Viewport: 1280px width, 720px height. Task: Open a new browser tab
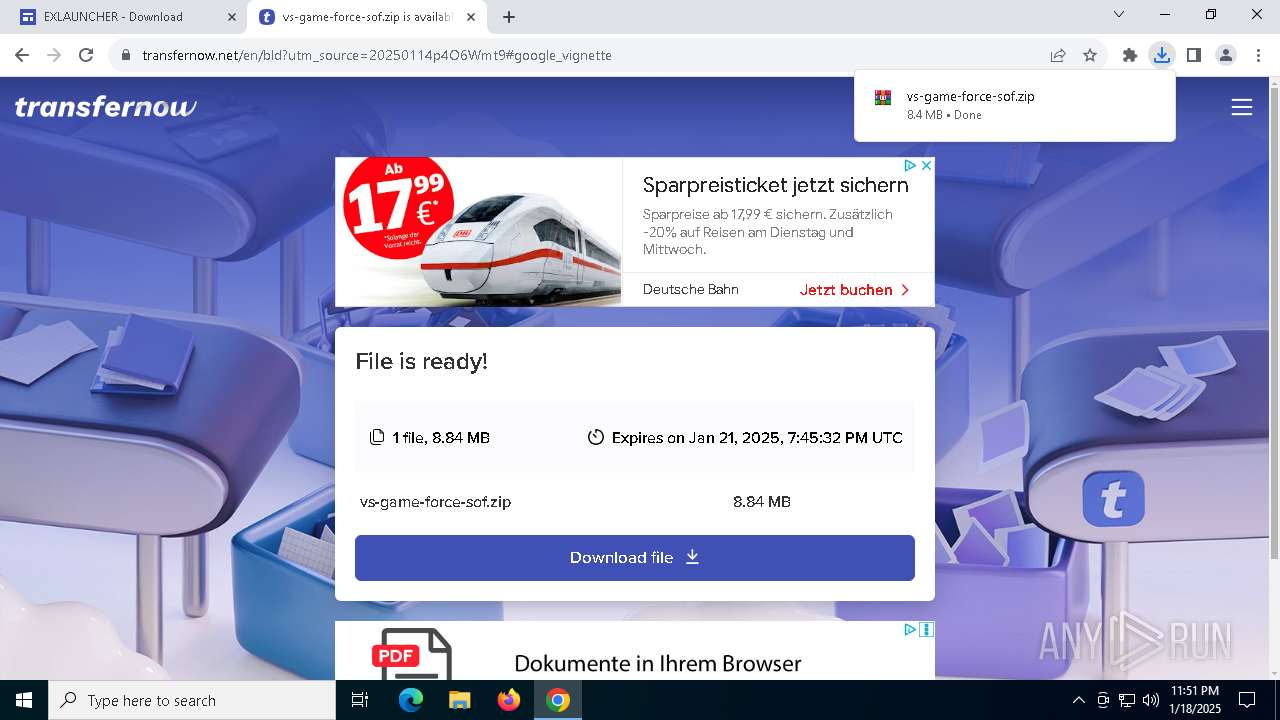click(x=509, y=16)
